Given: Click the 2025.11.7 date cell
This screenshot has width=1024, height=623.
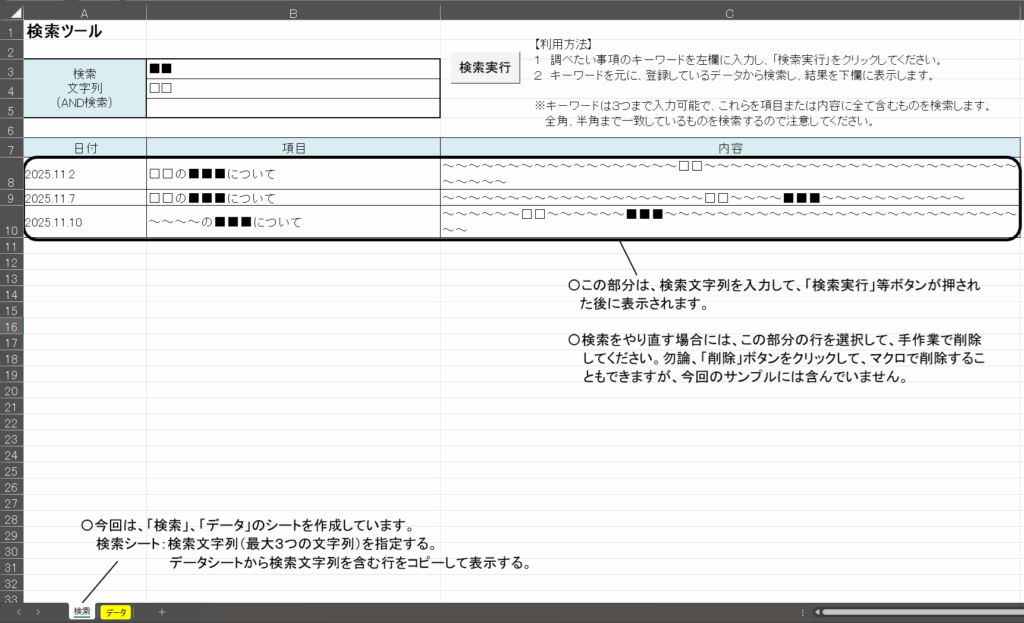Looking at the screenshot, I should (84, 198).
